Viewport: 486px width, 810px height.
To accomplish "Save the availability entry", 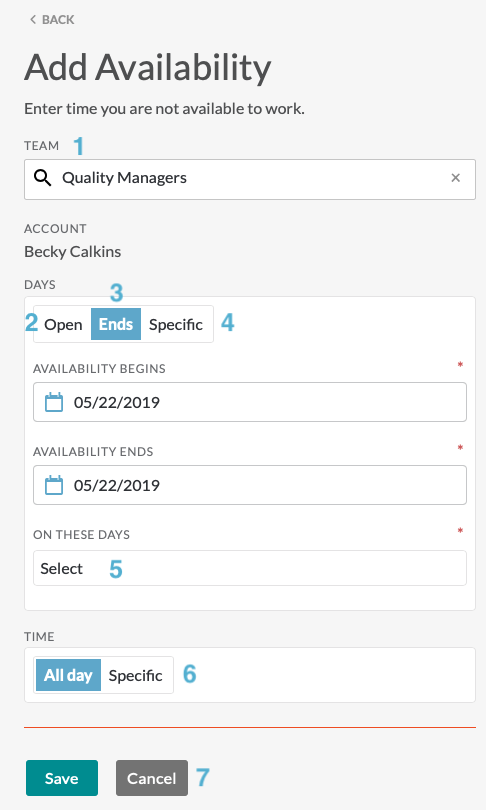I will pyautogui.click(x=61, y=778).
